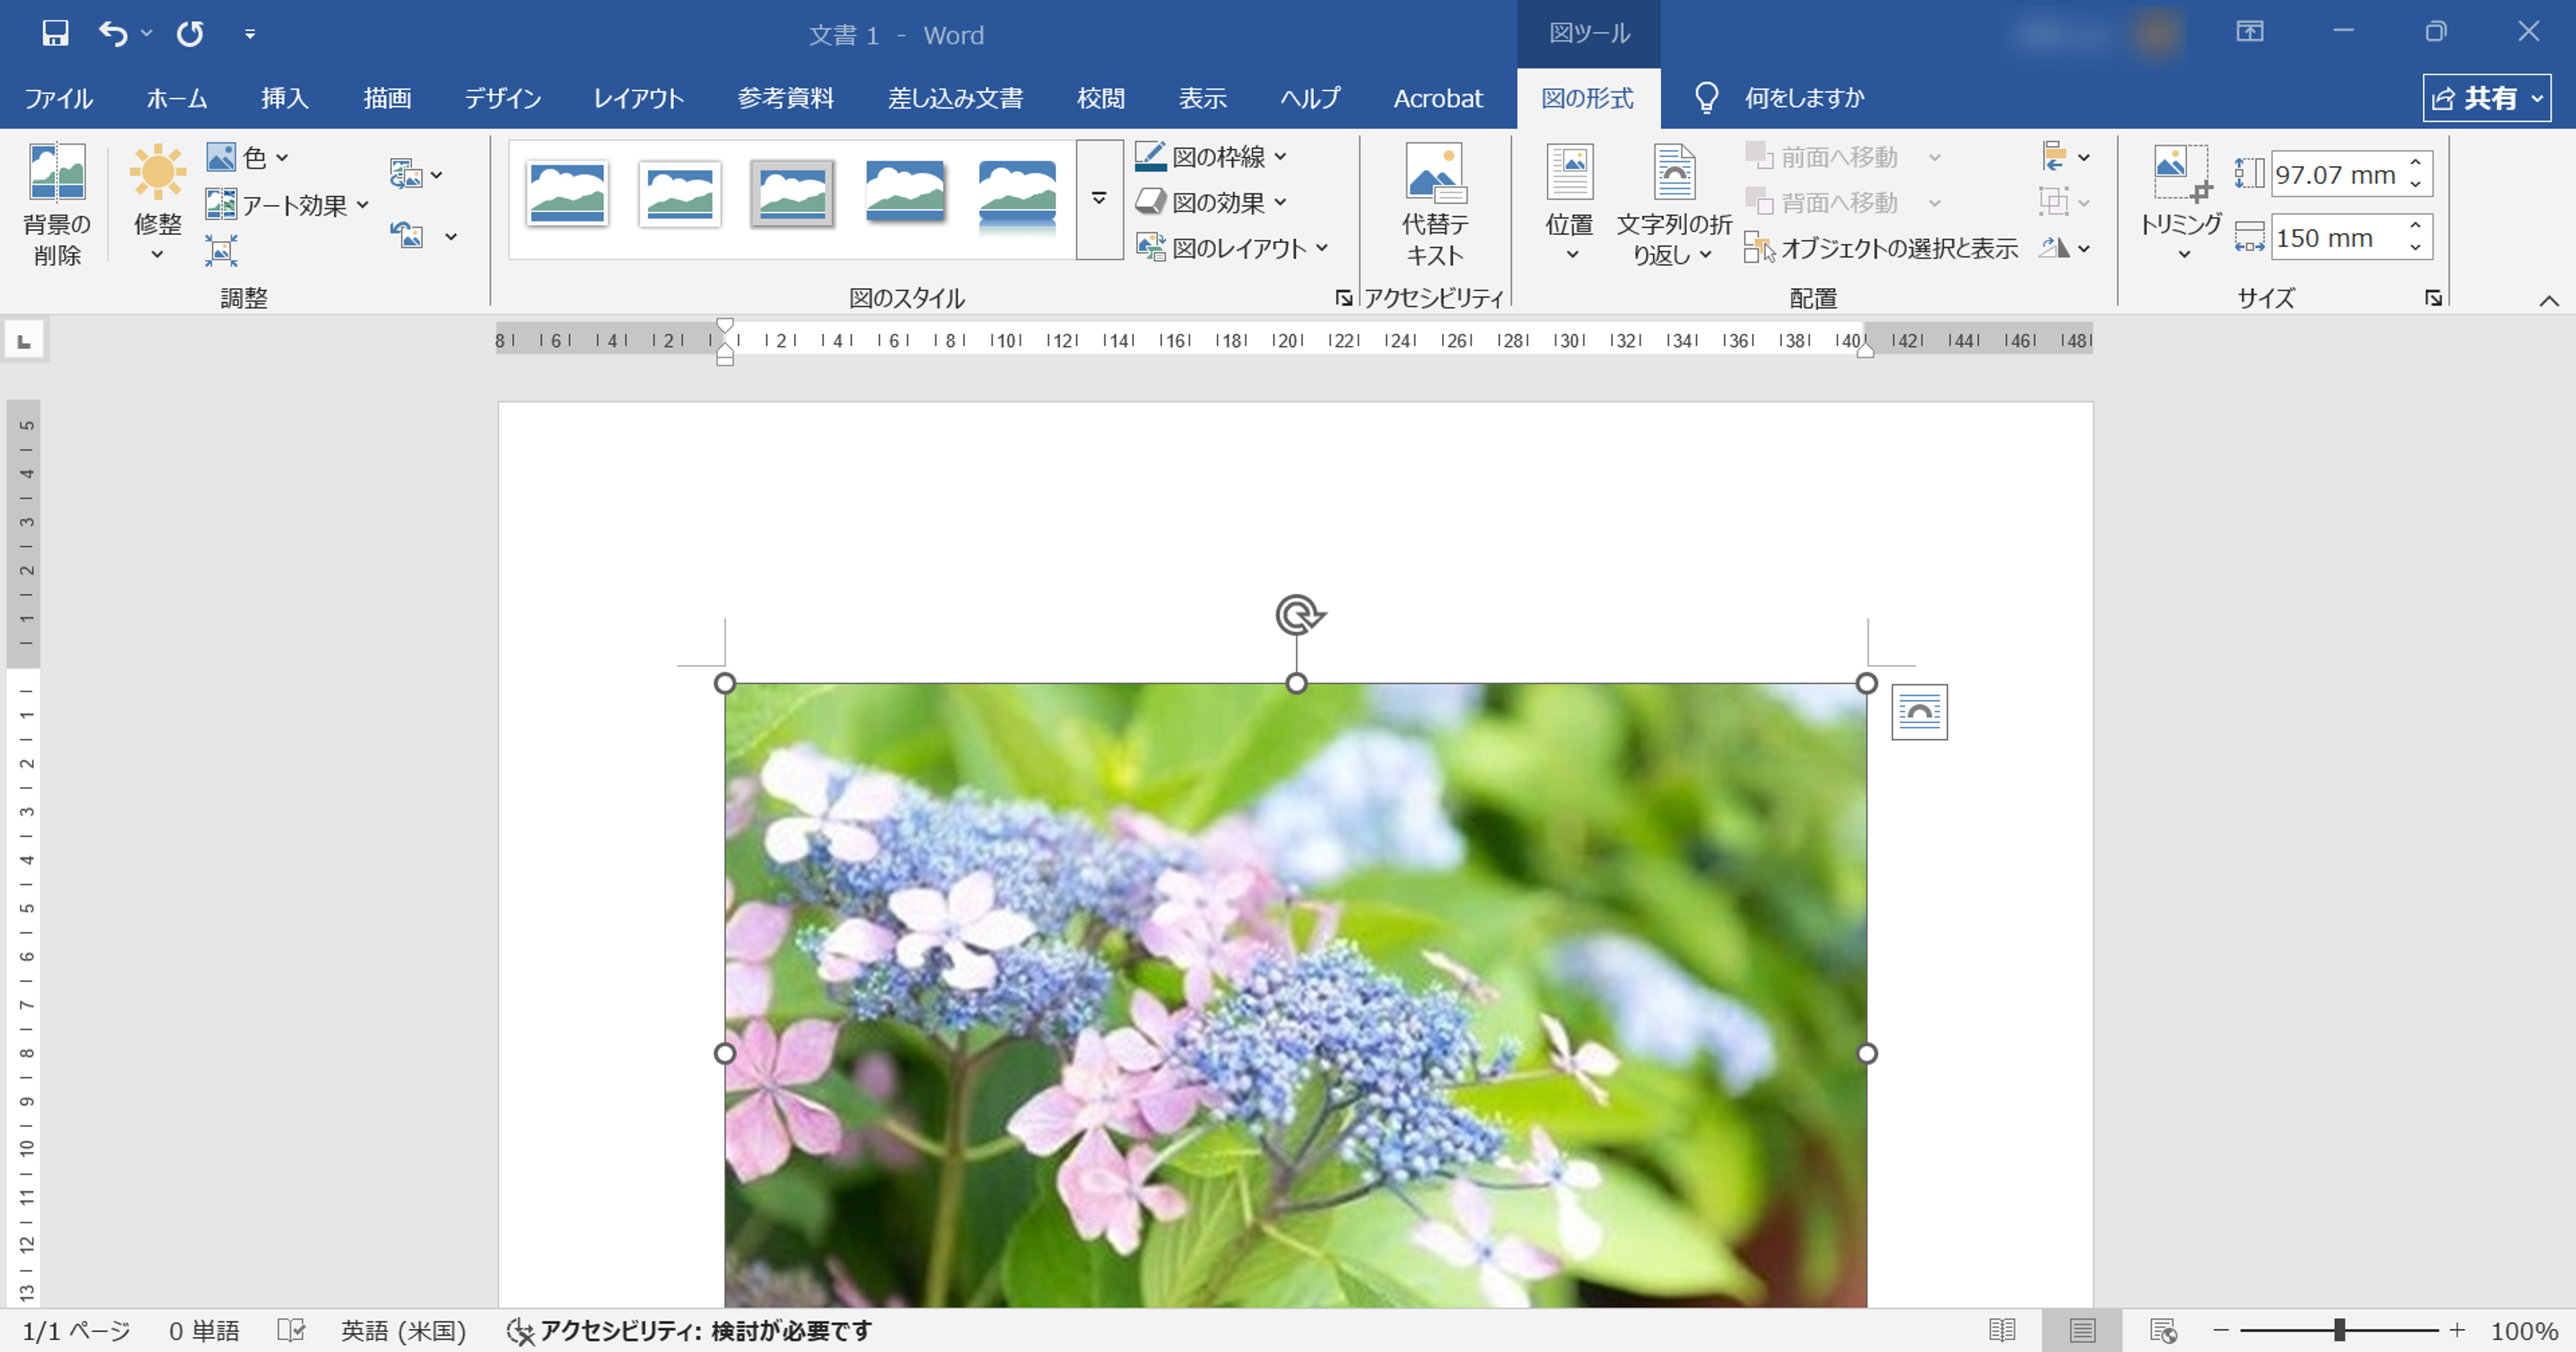Image resolution: width=2576 pixels, height=1352 pixels.
Task: Click the height field showing 97.07 mm
Action: [x=2336, y=175]
